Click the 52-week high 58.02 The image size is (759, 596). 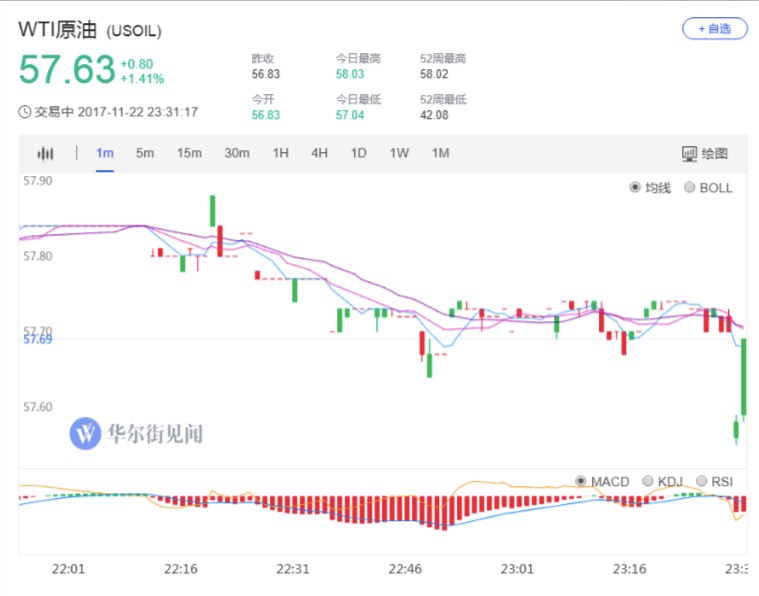pyautogui.click(x=434, y=74)
